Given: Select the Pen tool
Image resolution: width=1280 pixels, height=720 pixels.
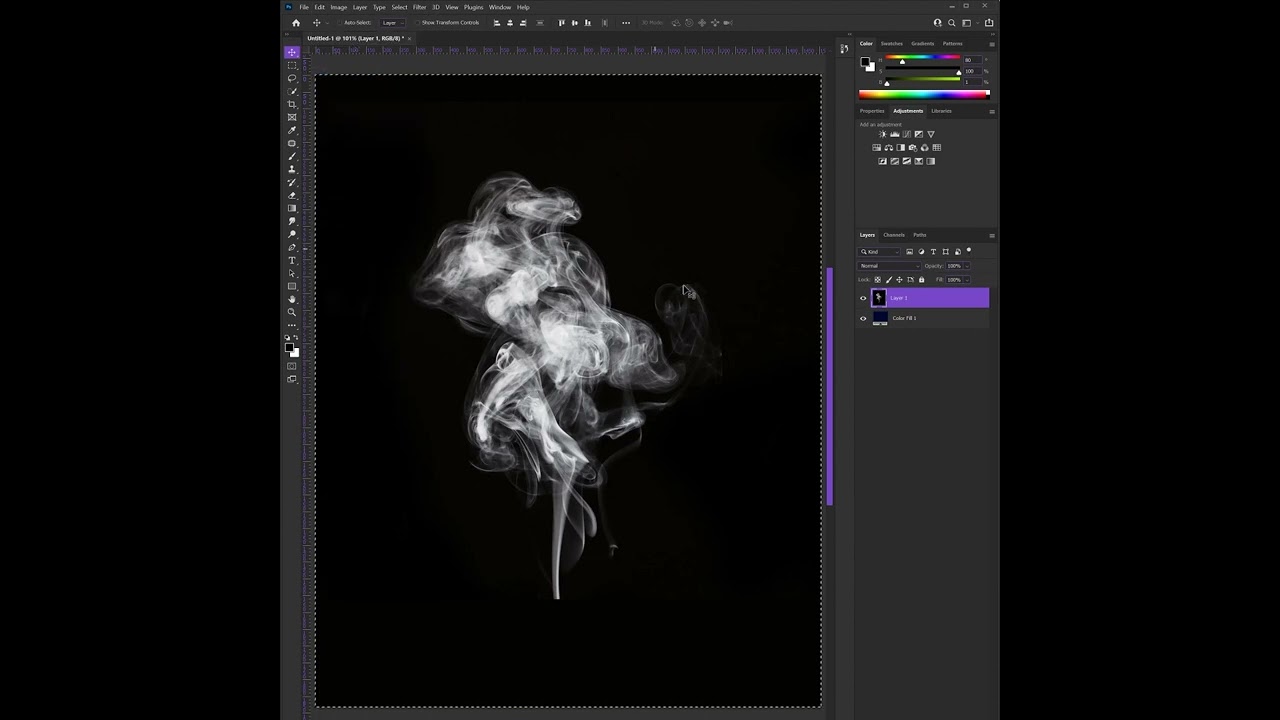Looking at the screenshot, I should (x=292, y=247).
